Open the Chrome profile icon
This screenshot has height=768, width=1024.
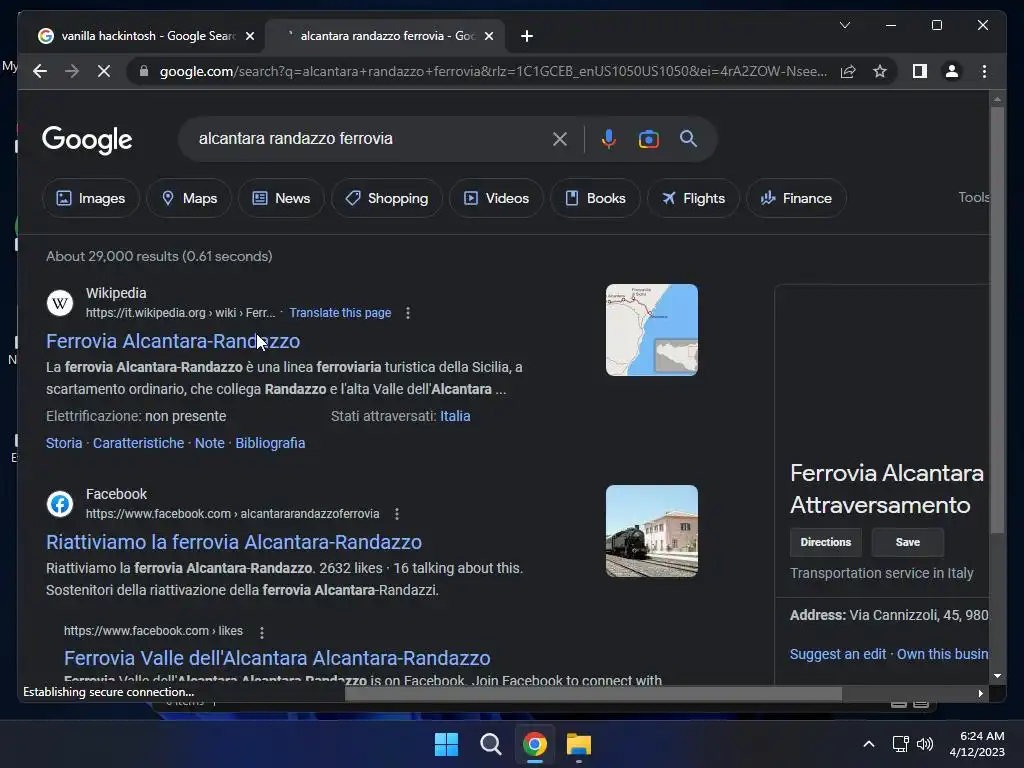point(952,71)
